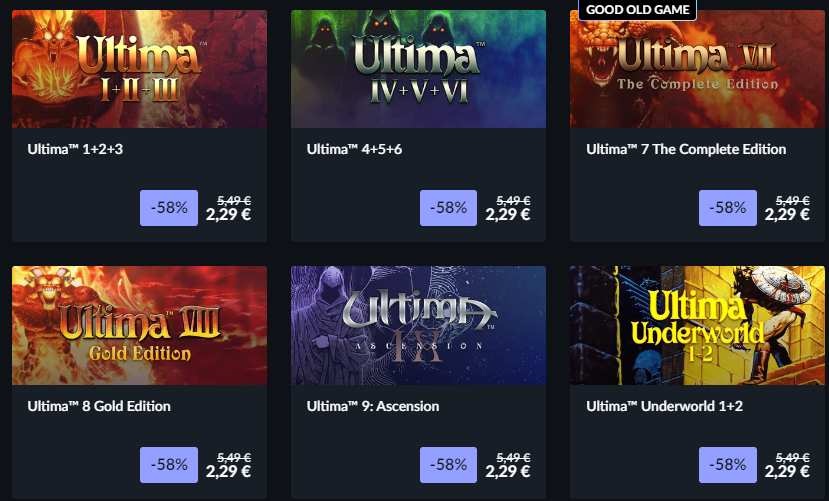Click the 2,29 € price of Ultima Underworld
Viewport: 829px width, 501px height.
coord(787,471)
